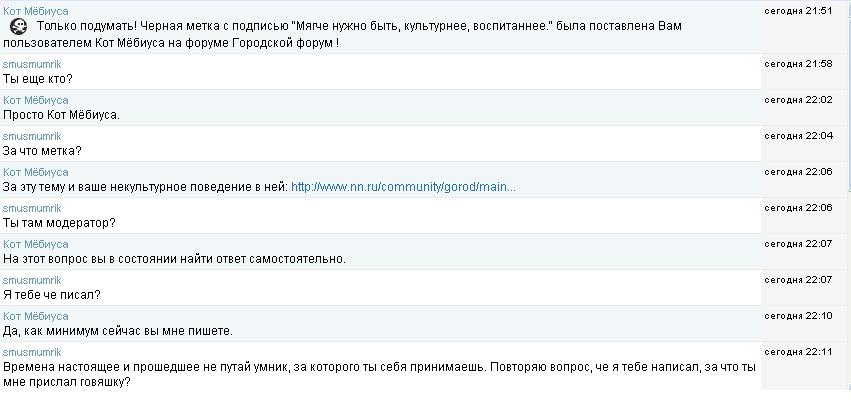
Task: Select smusmumrik username above "Я тебе писал?"
Action: [32, 280]
